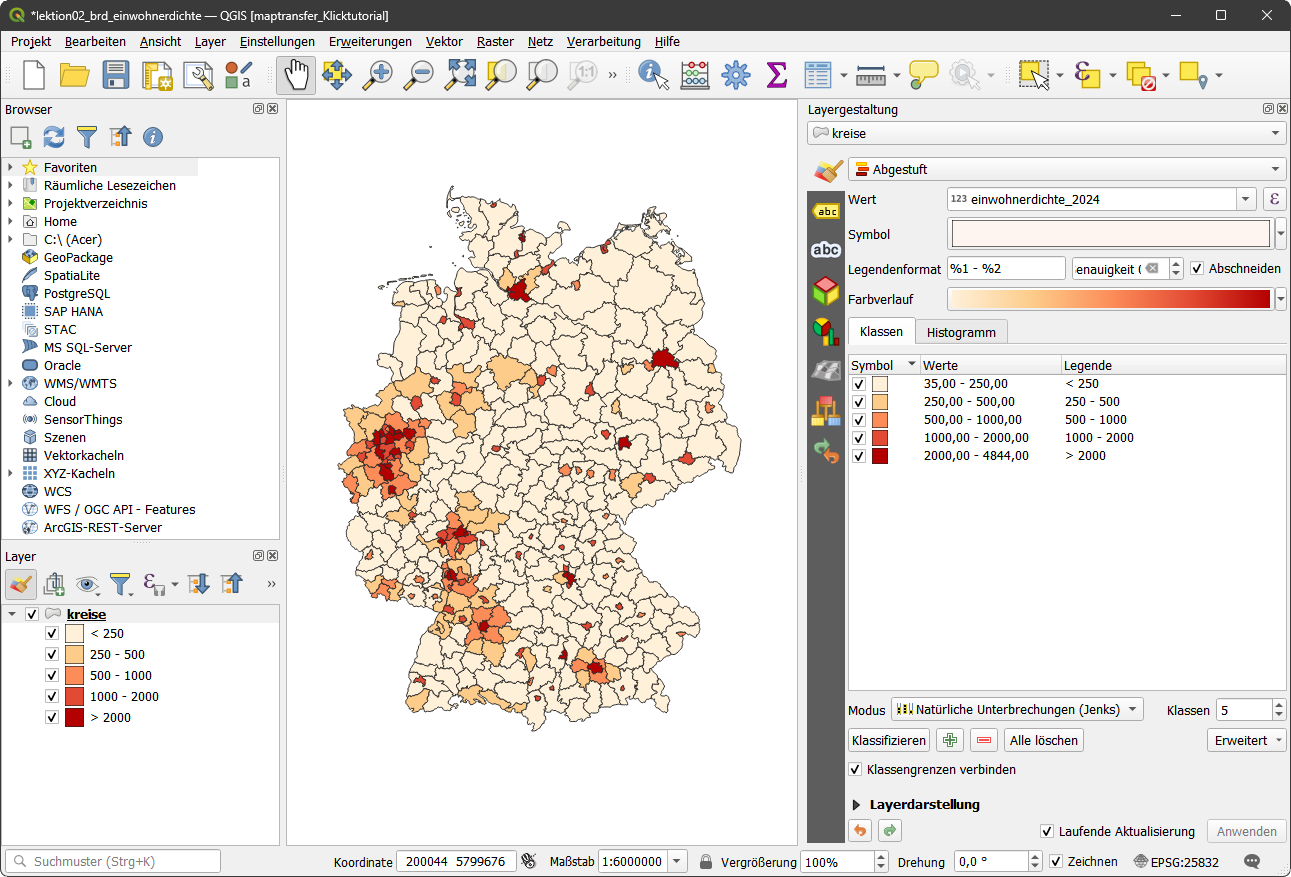Click the Anwenden button
This screenshot has width=1291, height=877.
1246,831
